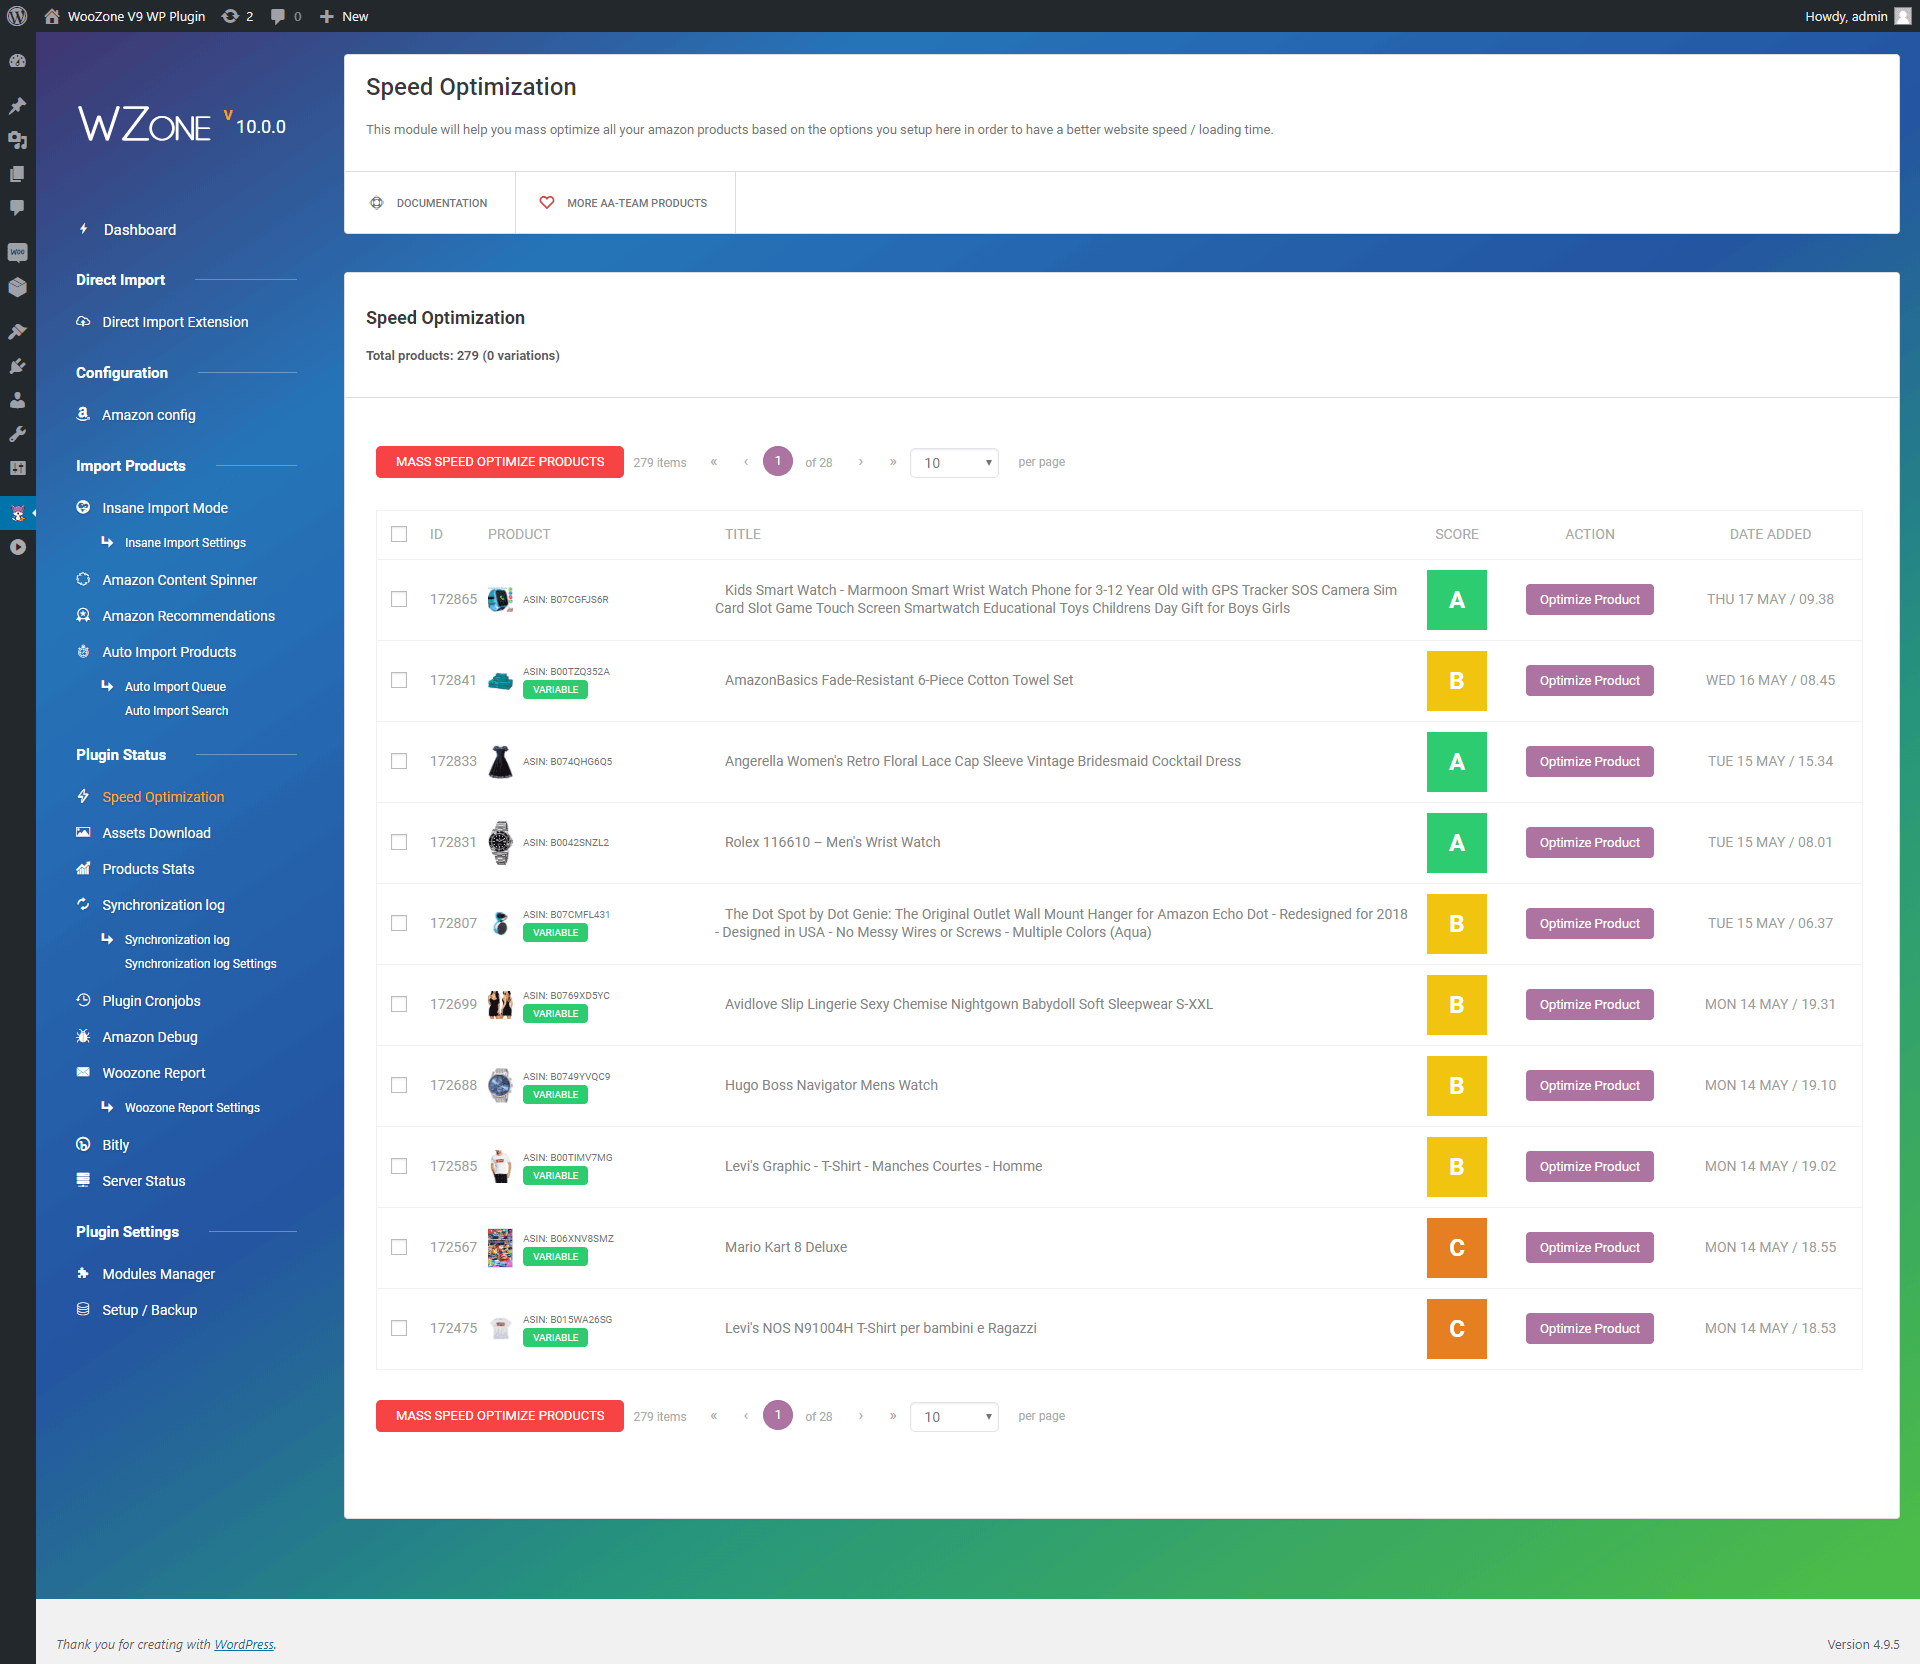Image resolution: width=1920 pixels, height=1664 pixels.
Task: Click bottom Mass Speed Optimize Products button
Action: (500, 1416)
